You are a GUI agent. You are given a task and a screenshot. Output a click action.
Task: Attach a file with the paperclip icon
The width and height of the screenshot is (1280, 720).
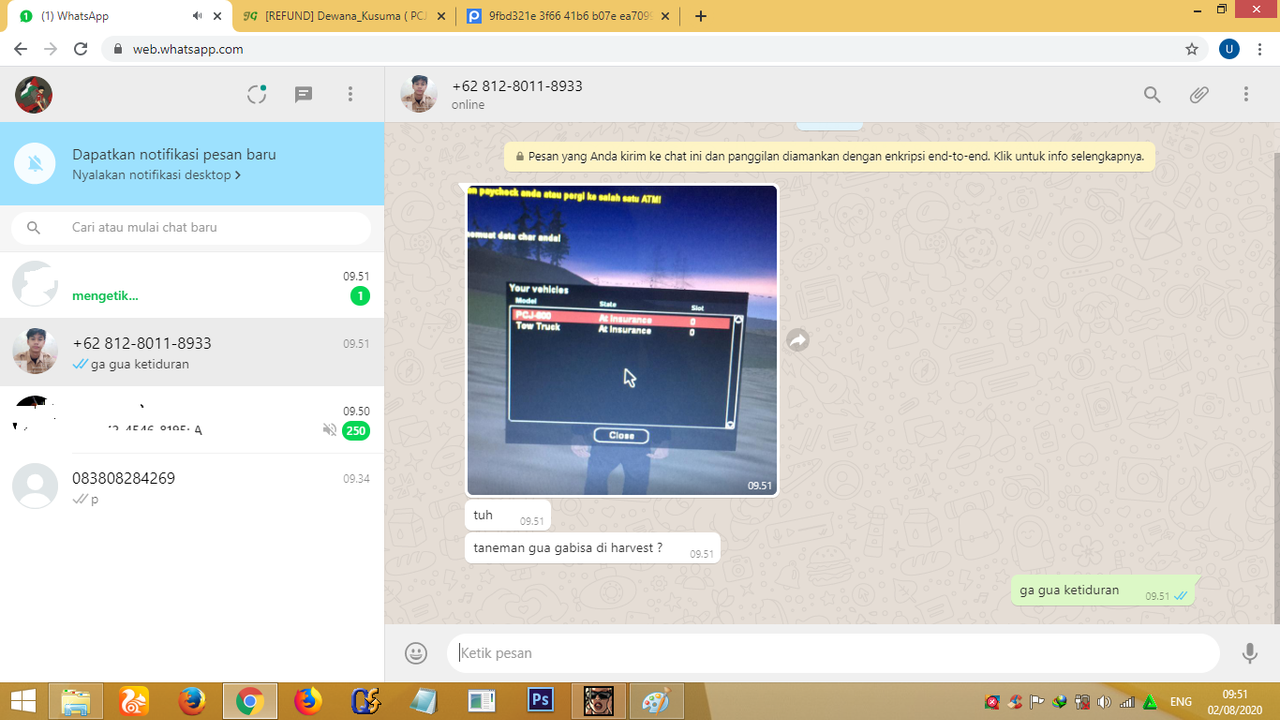click(x=1199, y=94)
